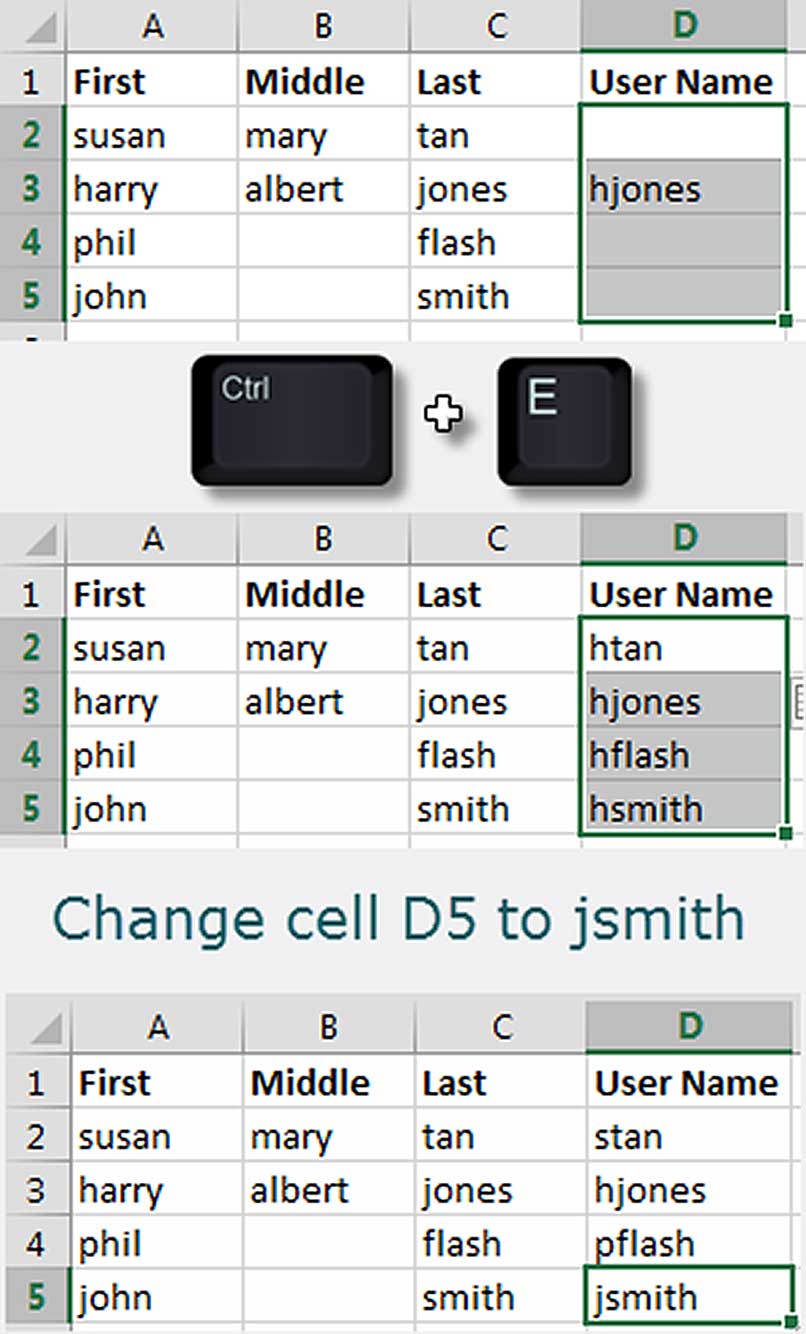Click the 'Change cell D5 to jsmith' text

coord(398,917)
